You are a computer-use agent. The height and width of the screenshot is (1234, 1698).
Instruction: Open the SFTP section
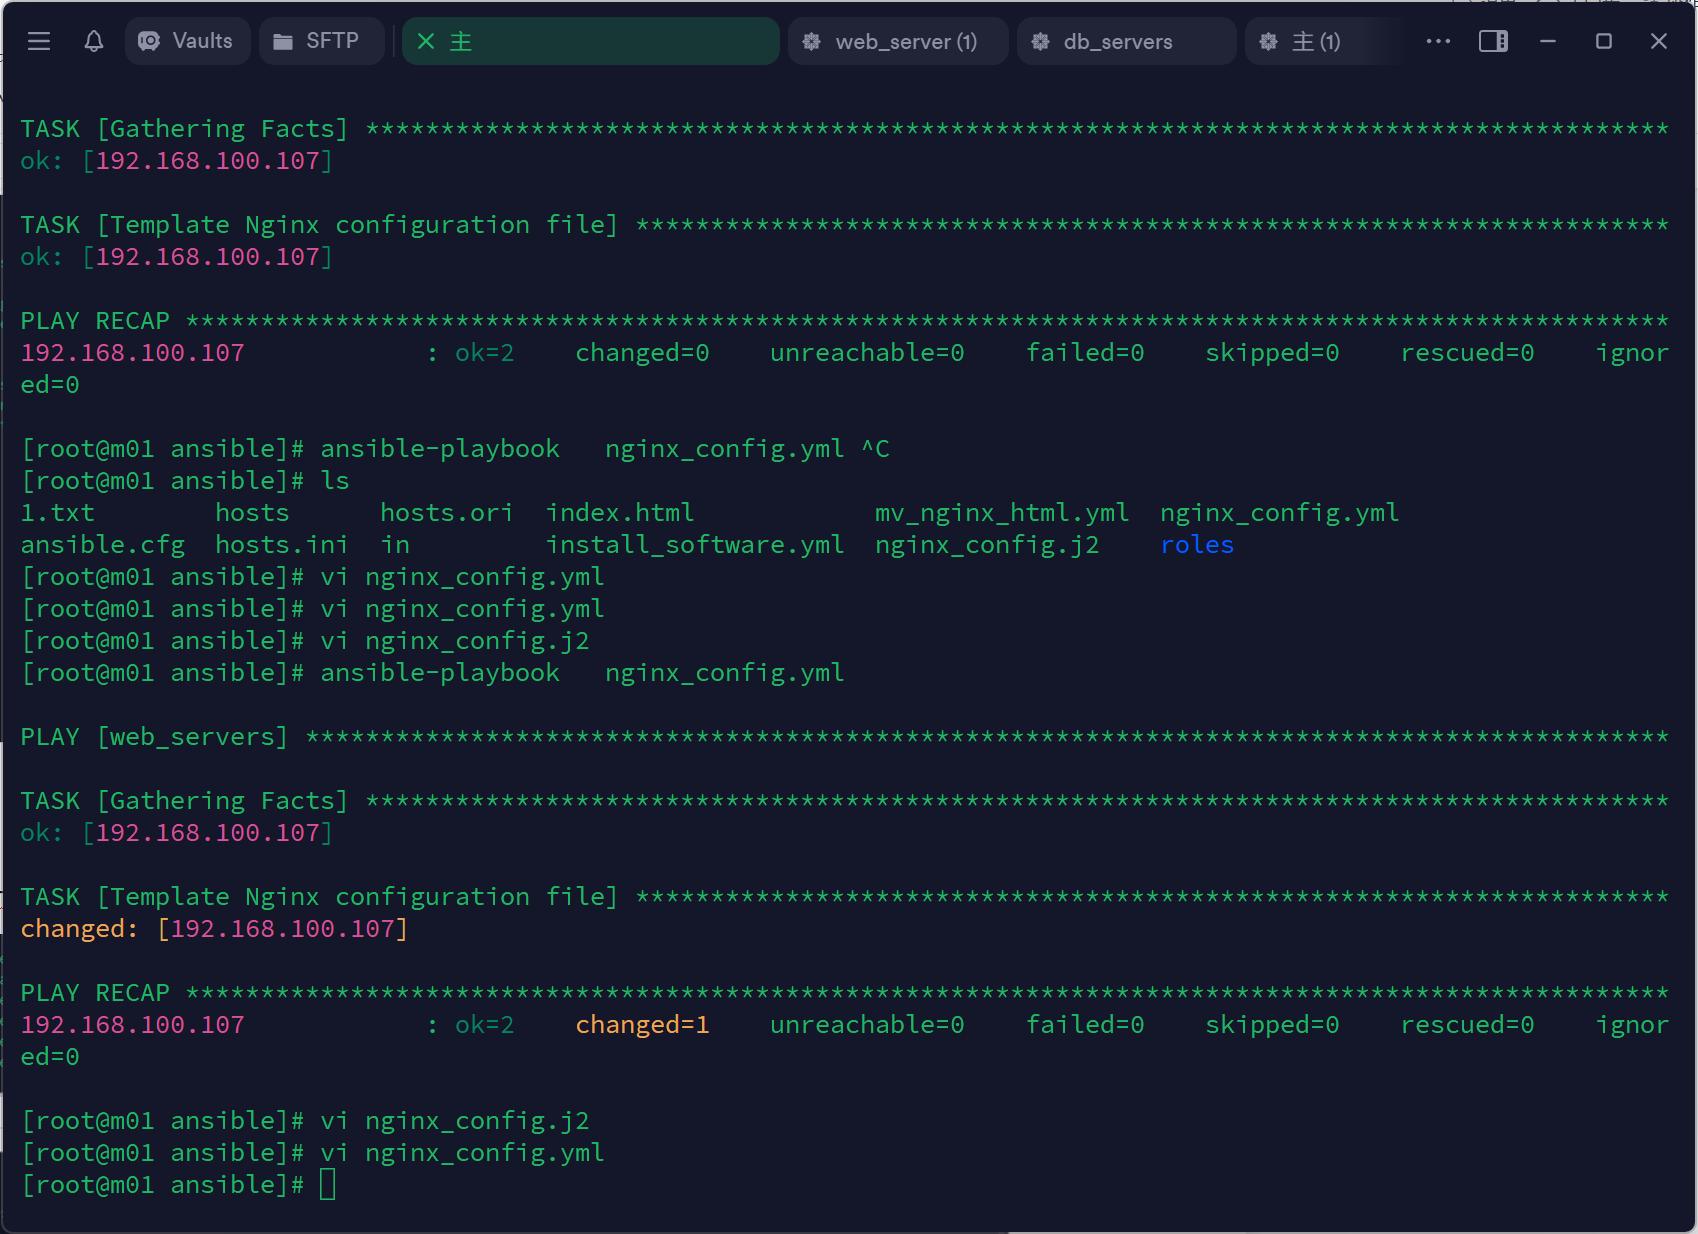[321, 41]
